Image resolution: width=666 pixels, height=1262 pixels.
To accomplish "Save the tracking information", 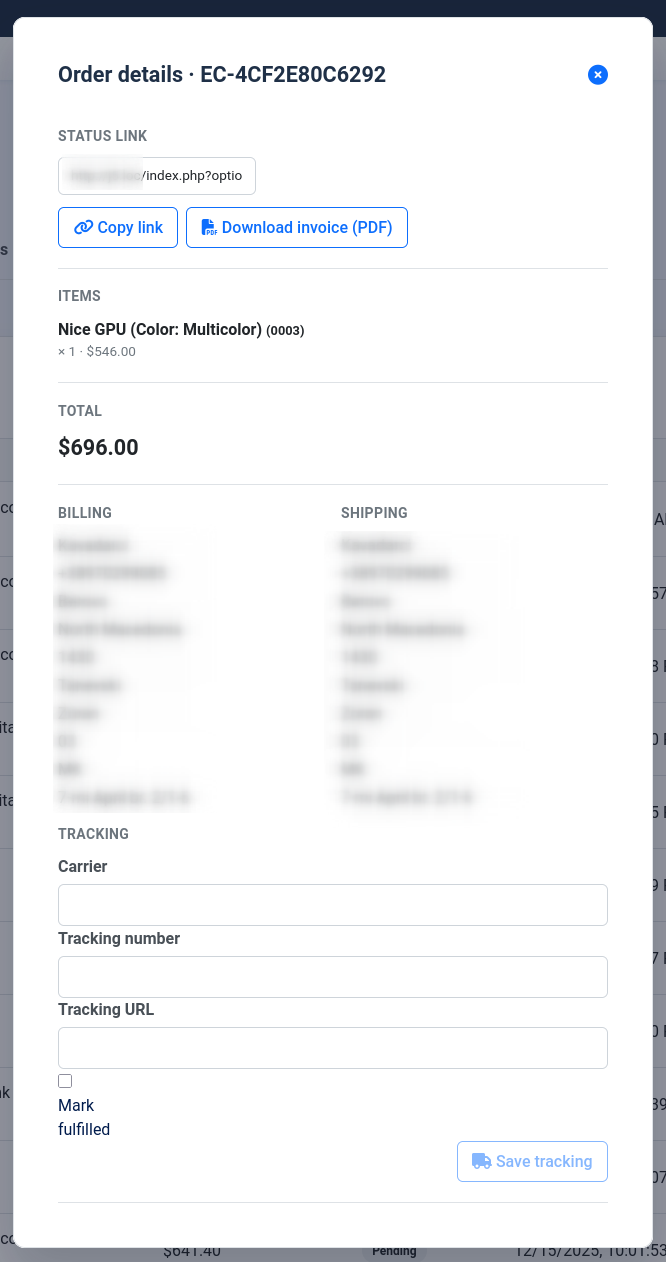I will tap(532, 1161).
